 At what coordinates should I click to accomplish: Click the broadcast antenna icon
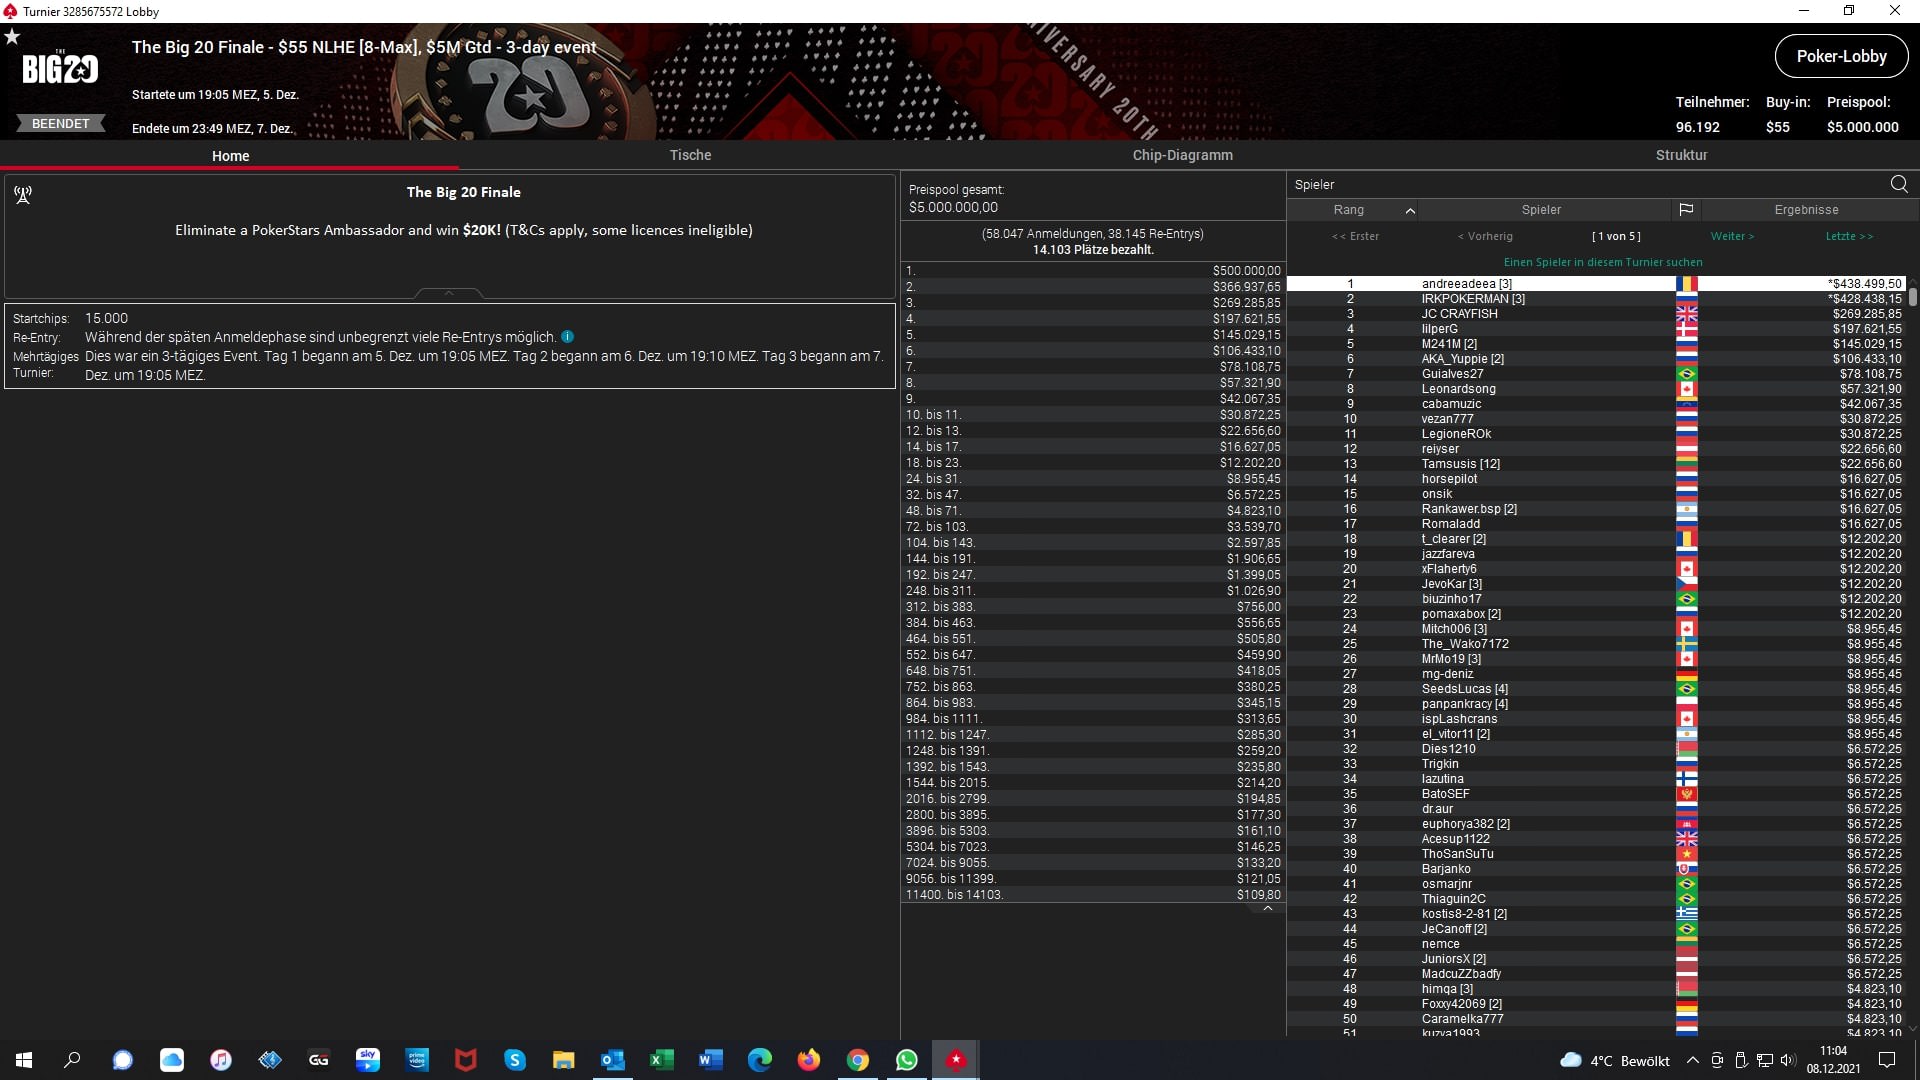23,195
